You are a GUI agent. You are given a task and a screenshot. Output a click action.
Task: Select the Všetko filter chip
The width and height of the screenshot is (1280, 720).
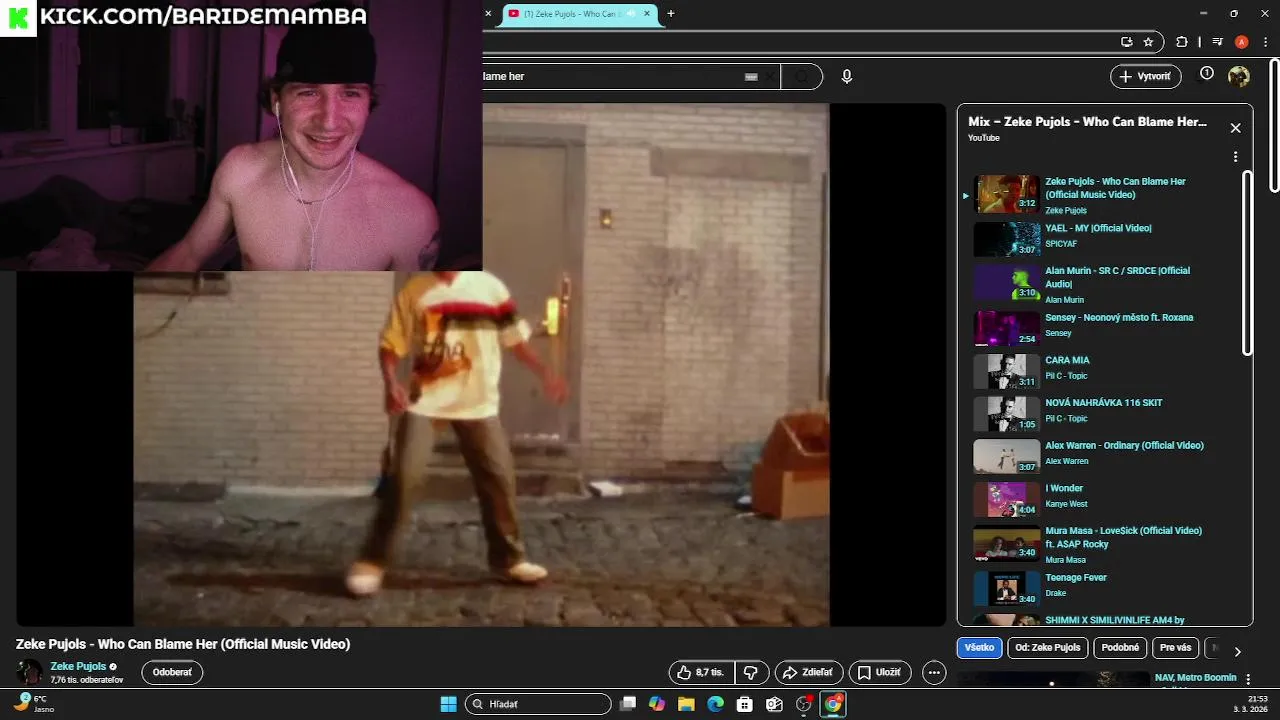tap(979, 647)
